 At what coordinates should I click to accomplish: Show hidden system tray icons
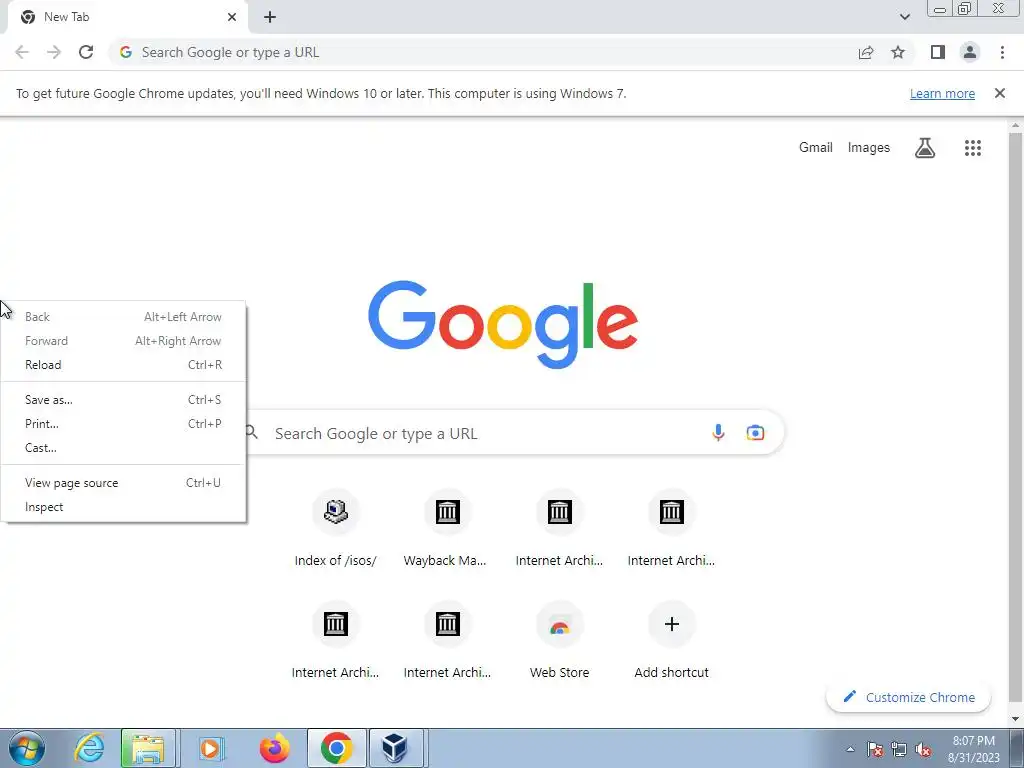click(x=850, y=750)
